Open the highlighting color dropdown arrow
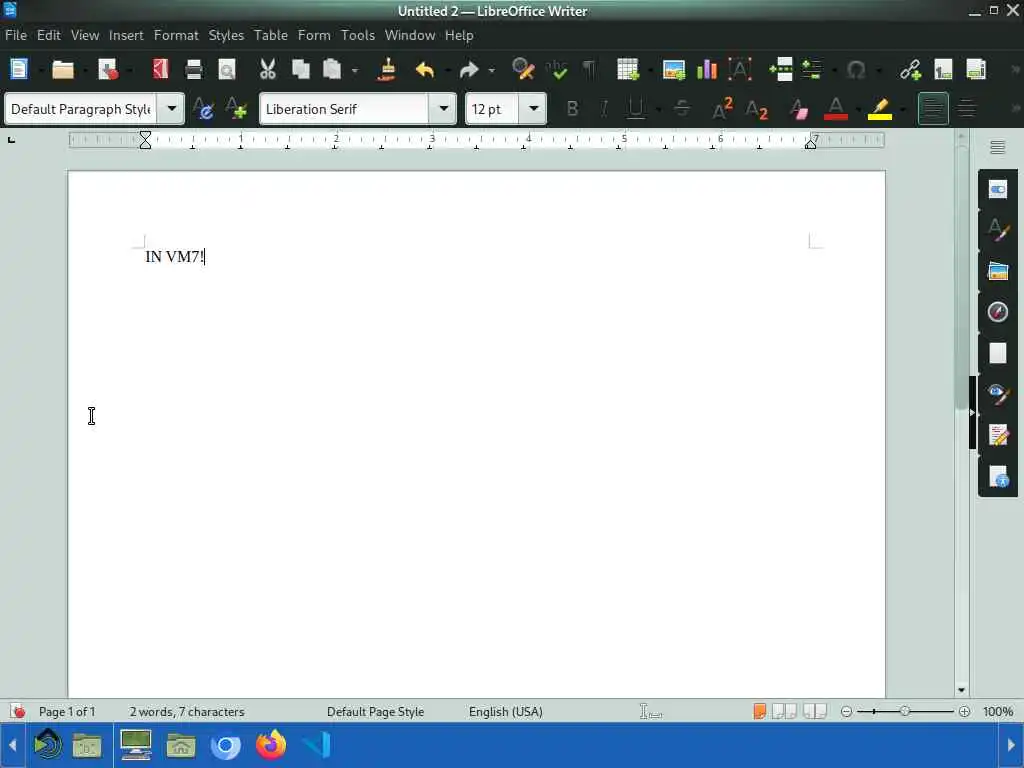This screenshot has height=768, width=1024. point(903,110)
